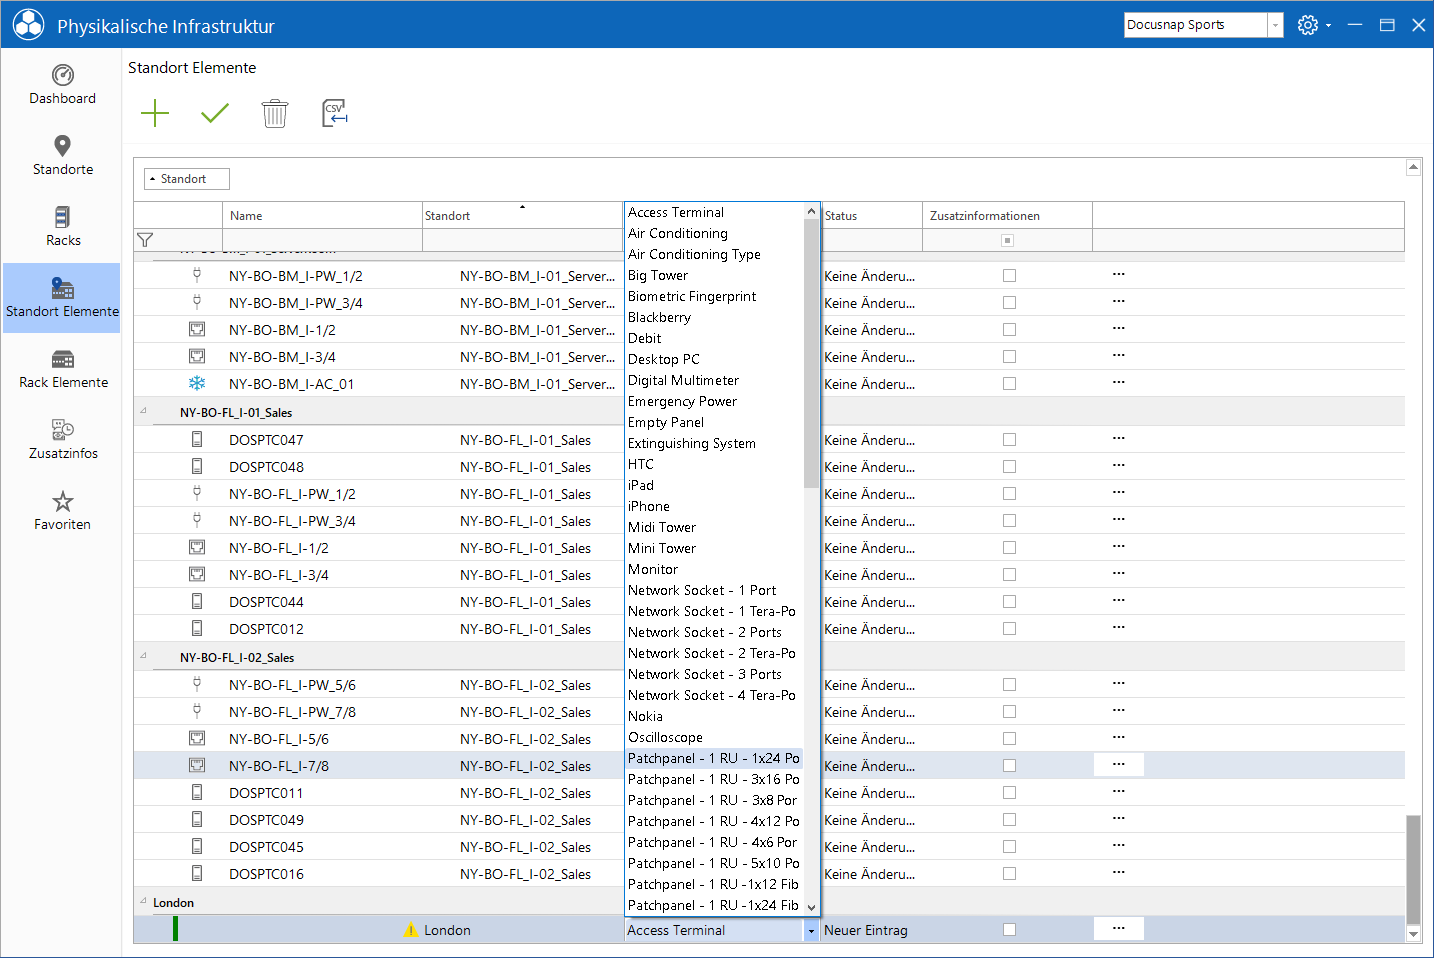Click the dropdown list scrollbar thumb
1434x958 pixels.
click(x=811, y=354)
